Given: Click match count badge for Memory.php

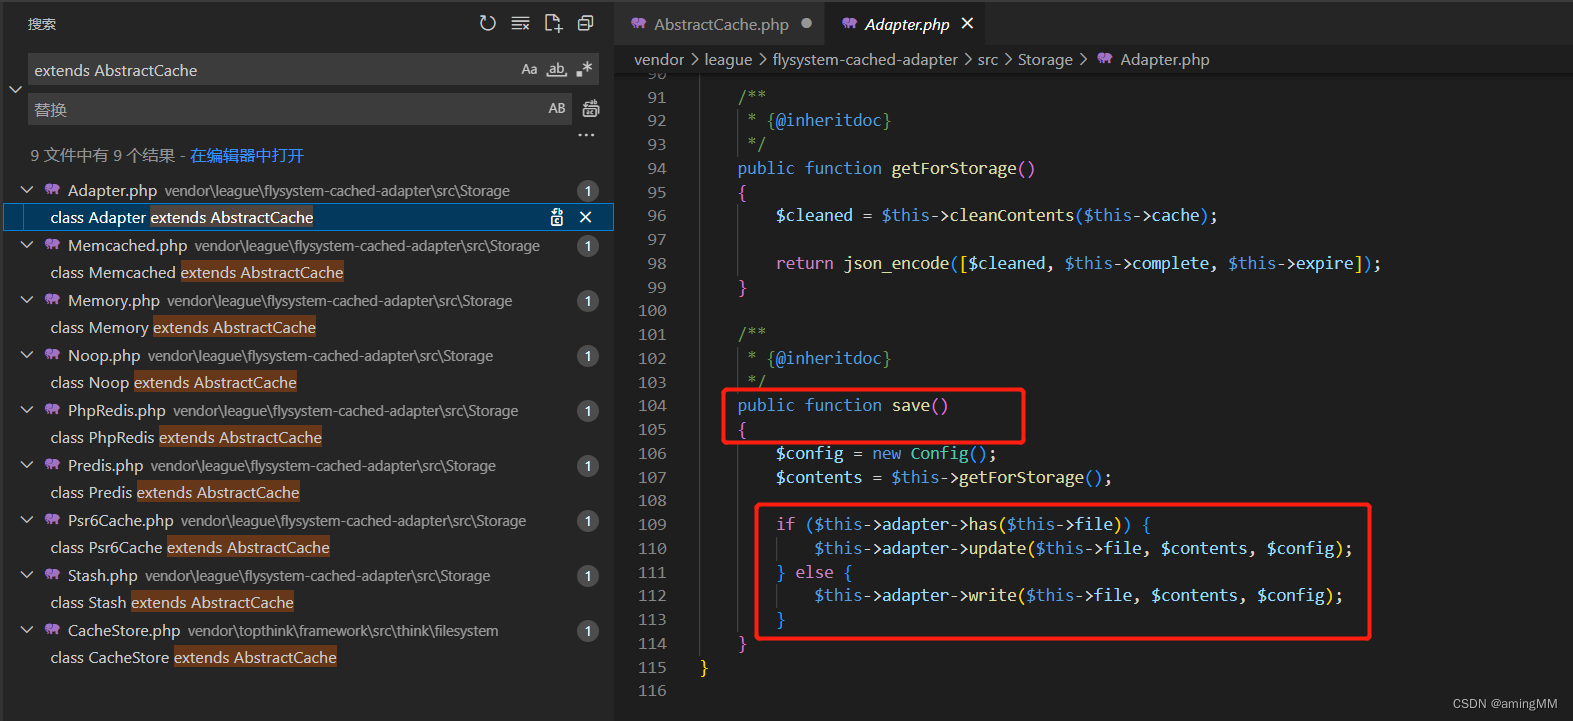Looking at the screenshot, I should [588, 300].
